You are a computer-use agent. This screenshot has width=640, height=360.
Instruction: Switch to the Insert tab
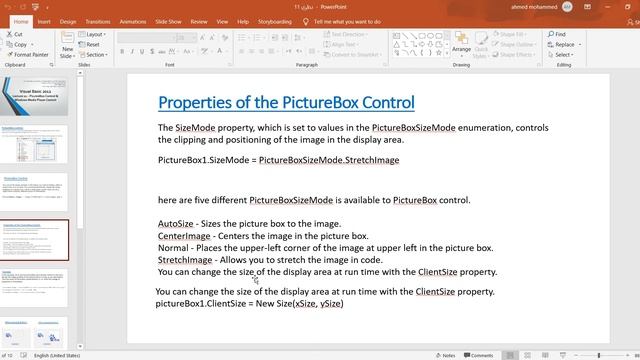click(44, 22)
